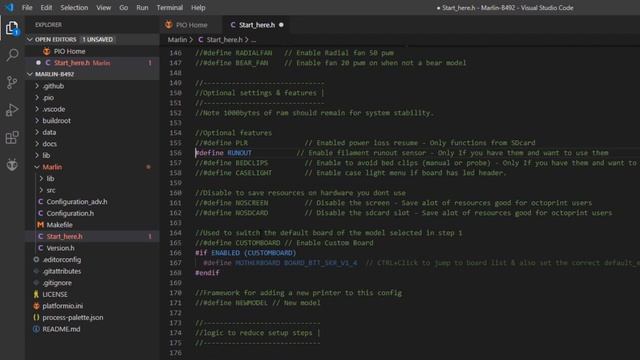Screen dimensions: 640x360
Task: Expand the .vscode folder
Action: coord(37,109)
